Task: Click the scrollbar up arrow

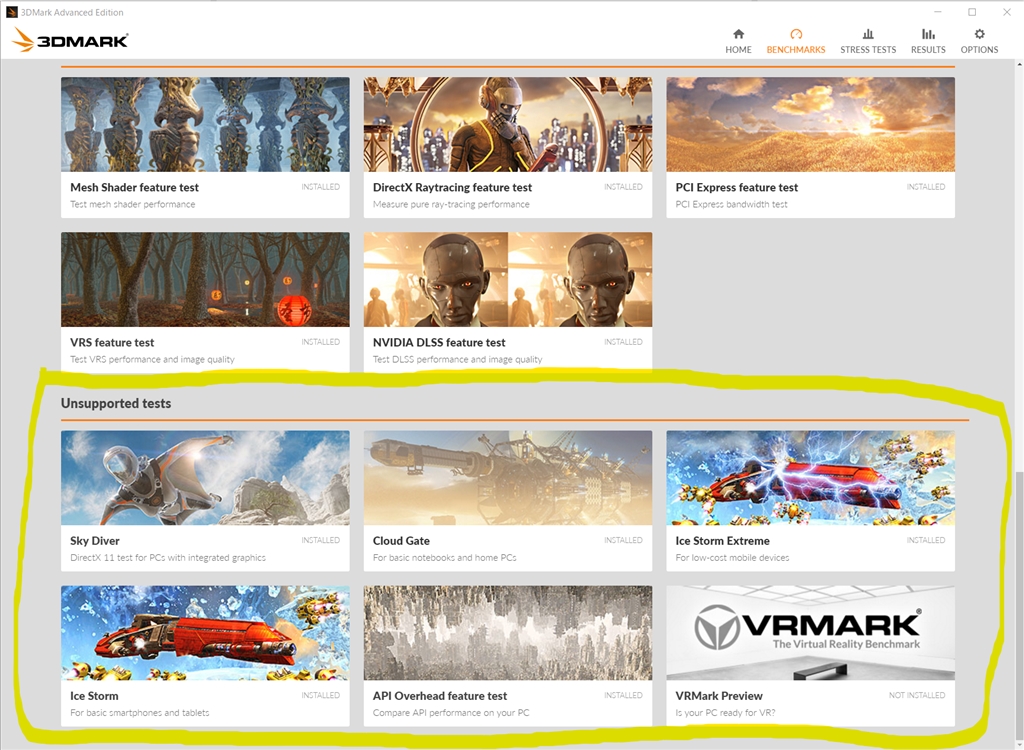Action: click(x=1019, y=64)
